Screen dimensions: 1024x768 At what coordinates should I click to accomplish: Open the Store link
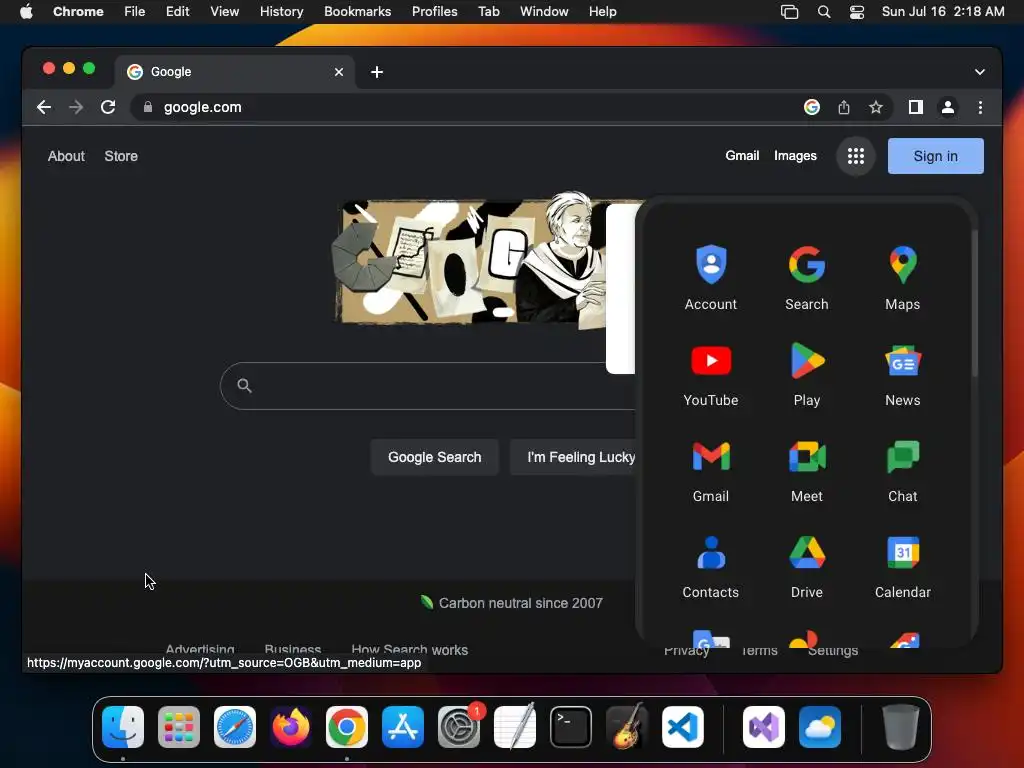click(x=121, y=156)
